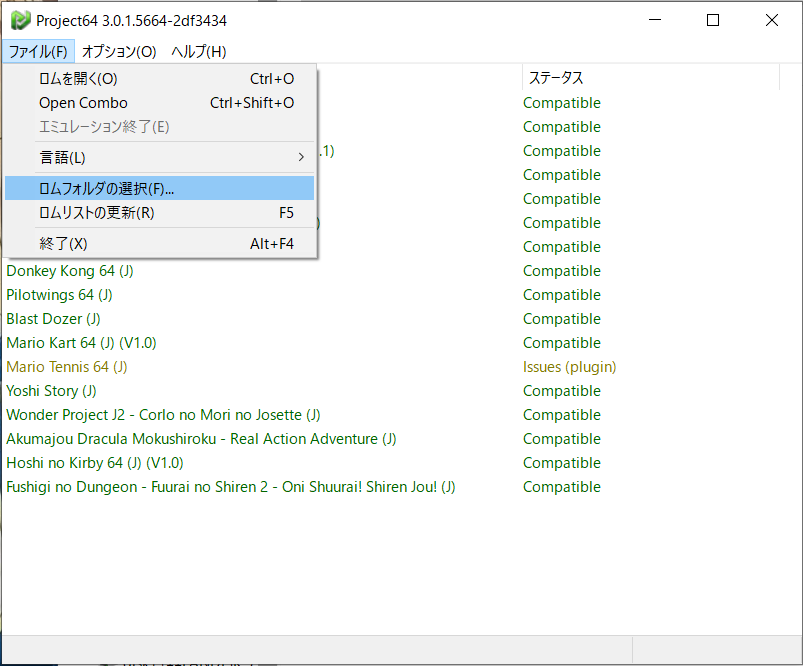Open the ヘルプ(H) menu
This screenshot has width=803, height=666.
[x=199, y=51]
